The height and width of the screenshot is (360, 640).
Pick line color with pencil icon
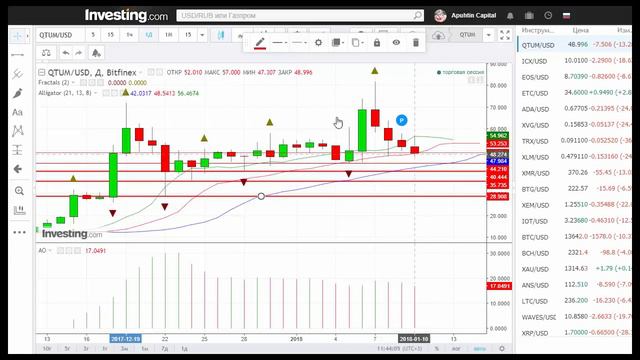coord(260,42)
